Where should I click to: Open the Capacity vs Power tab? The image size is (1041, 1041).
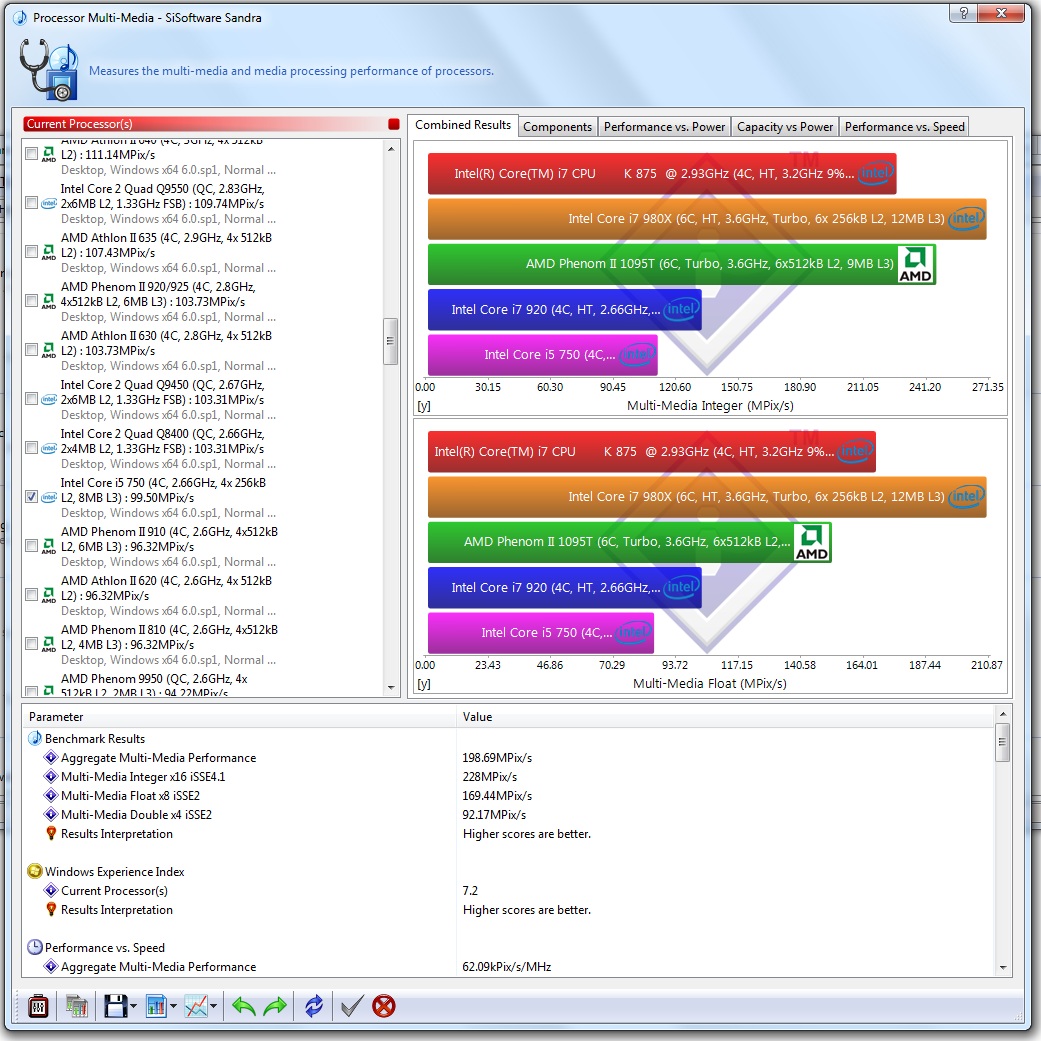[785, 127]
